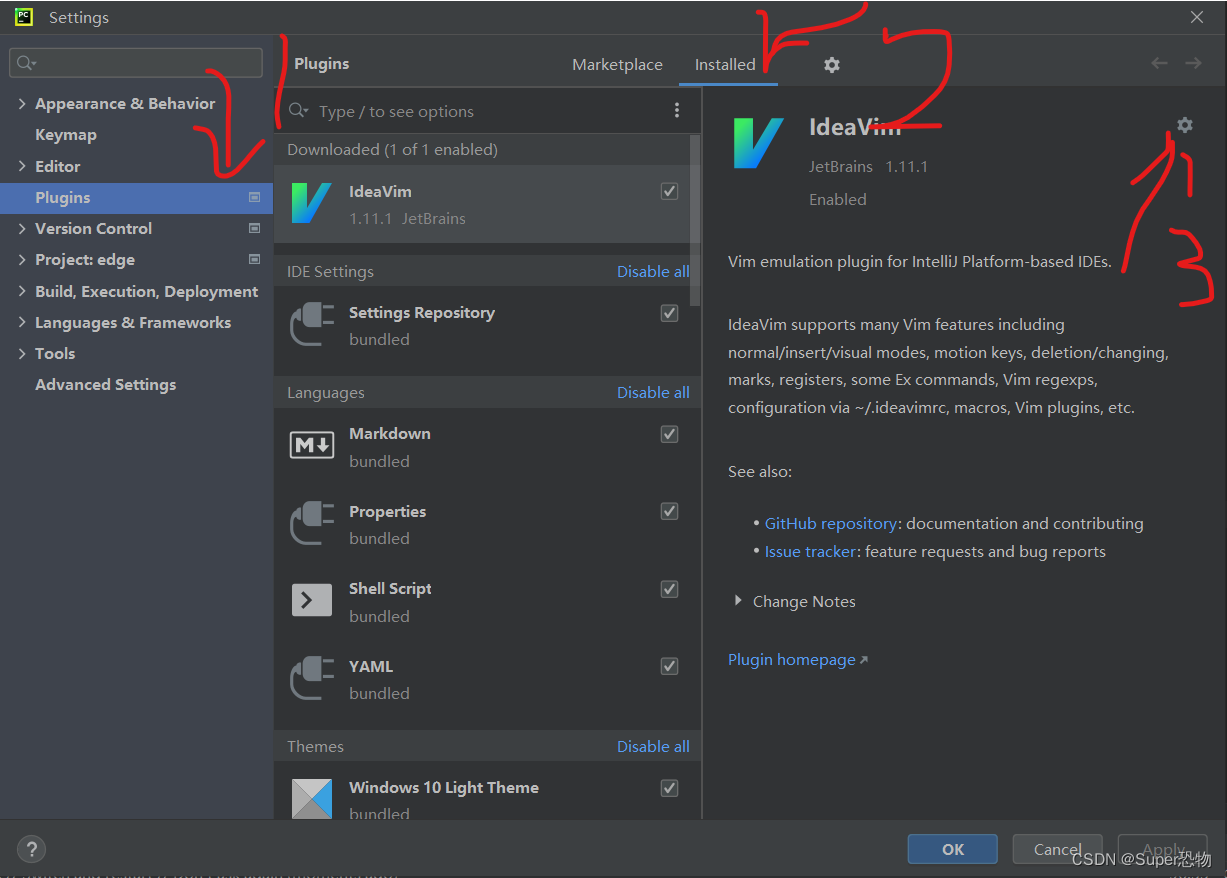Viewport: 1227px width, 878px height.
Task: Click the Properties plugin plug icon
Action: (311, 524)
